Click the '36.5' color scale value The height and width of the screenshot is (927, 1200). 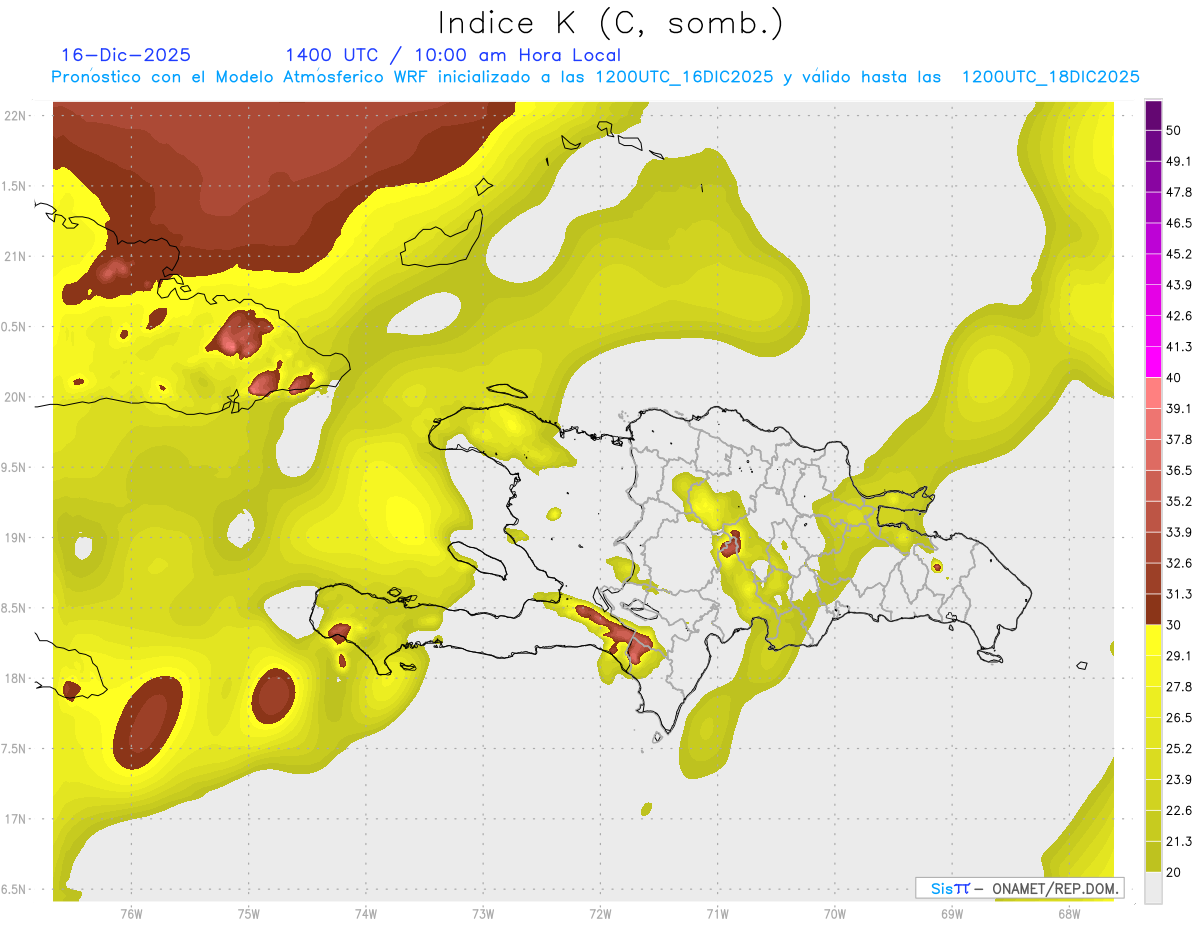coord(1179,470)
